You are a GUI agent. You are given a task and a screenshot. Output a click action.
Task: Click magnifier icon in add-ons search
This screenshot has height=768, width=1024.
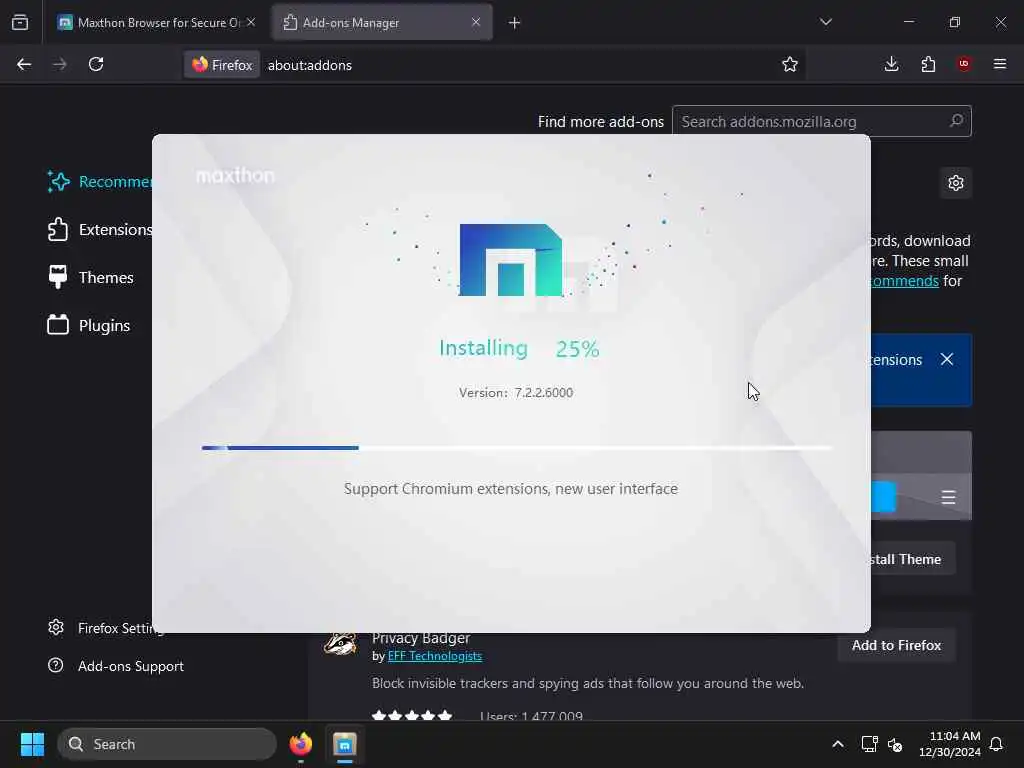pos(956,121)
